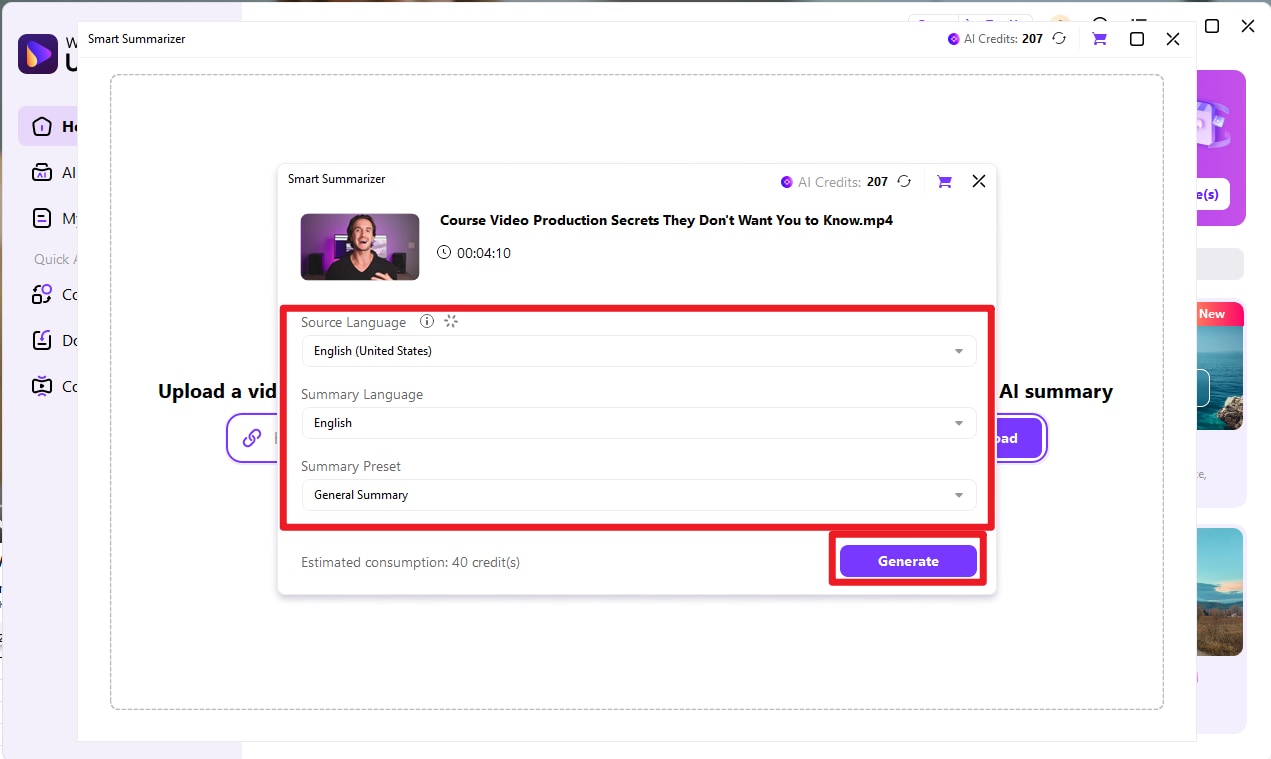Close the inner Smart Summarizer dialog

[x=979, y=181]
